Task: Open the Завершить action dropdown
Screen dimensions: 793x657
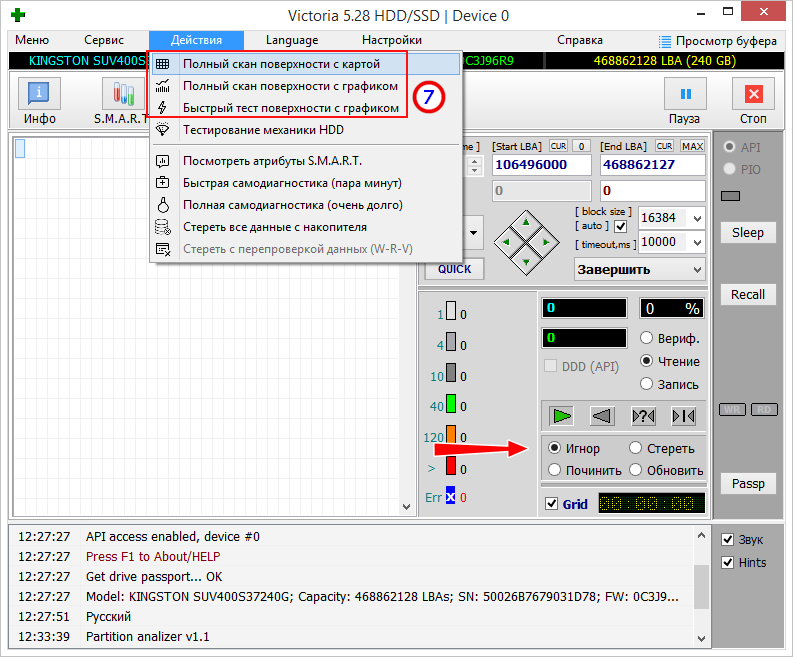Action: point(697,270)
